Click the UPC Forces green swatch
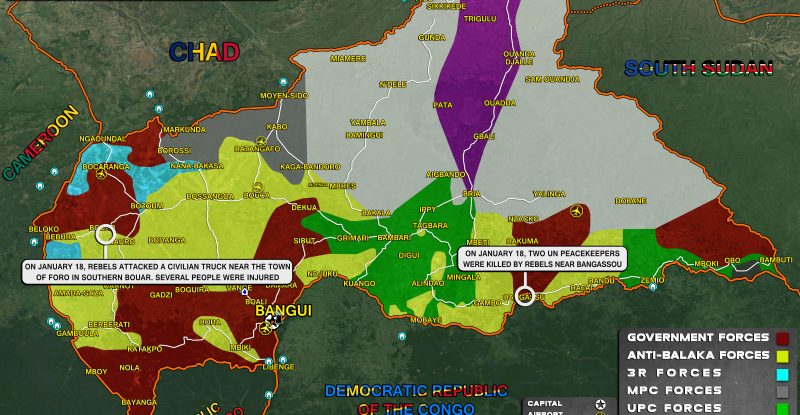The height and width of the screenshot is (415, 800). [784, 407]
